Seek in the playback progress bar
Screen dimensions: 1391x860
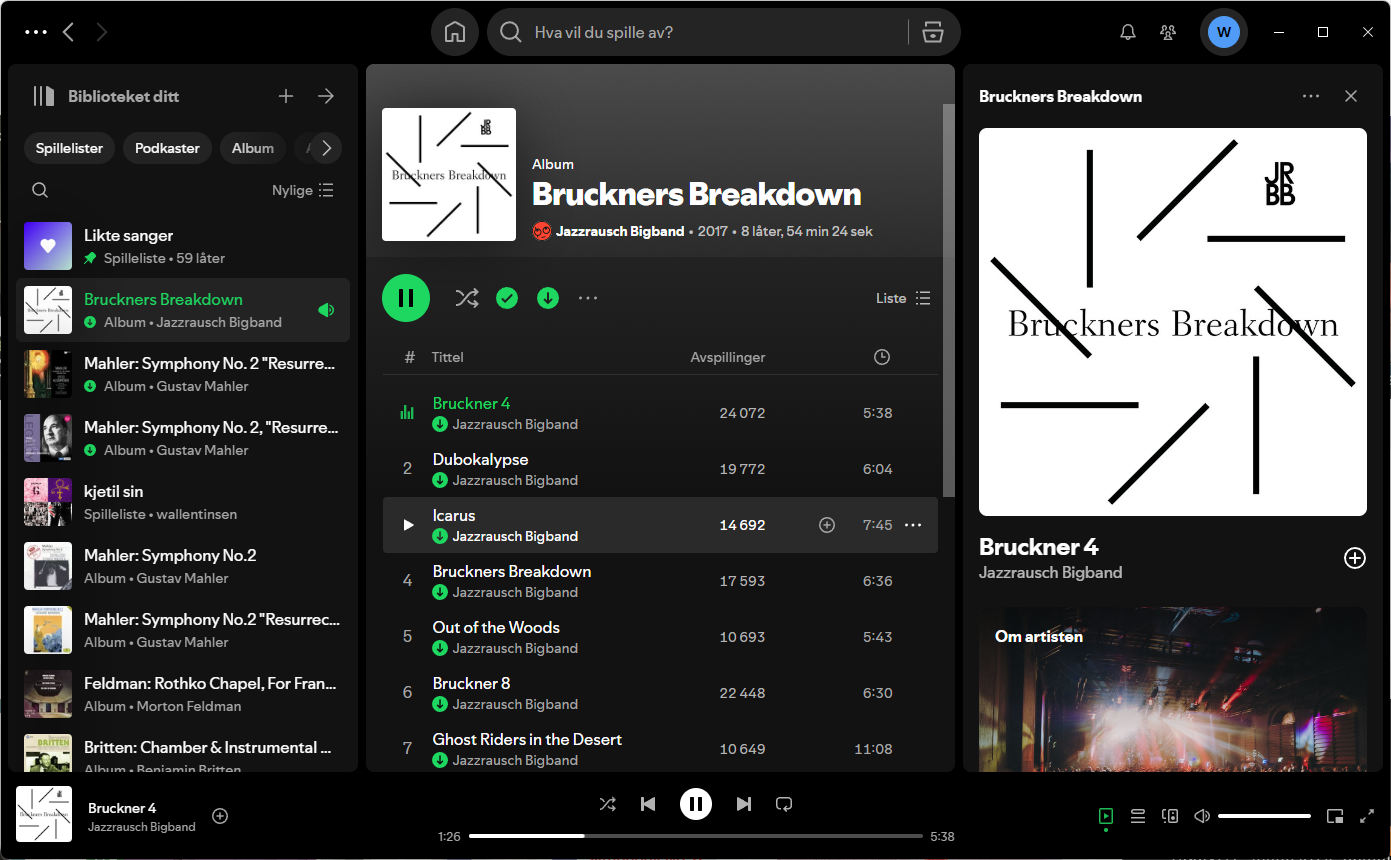696,836
